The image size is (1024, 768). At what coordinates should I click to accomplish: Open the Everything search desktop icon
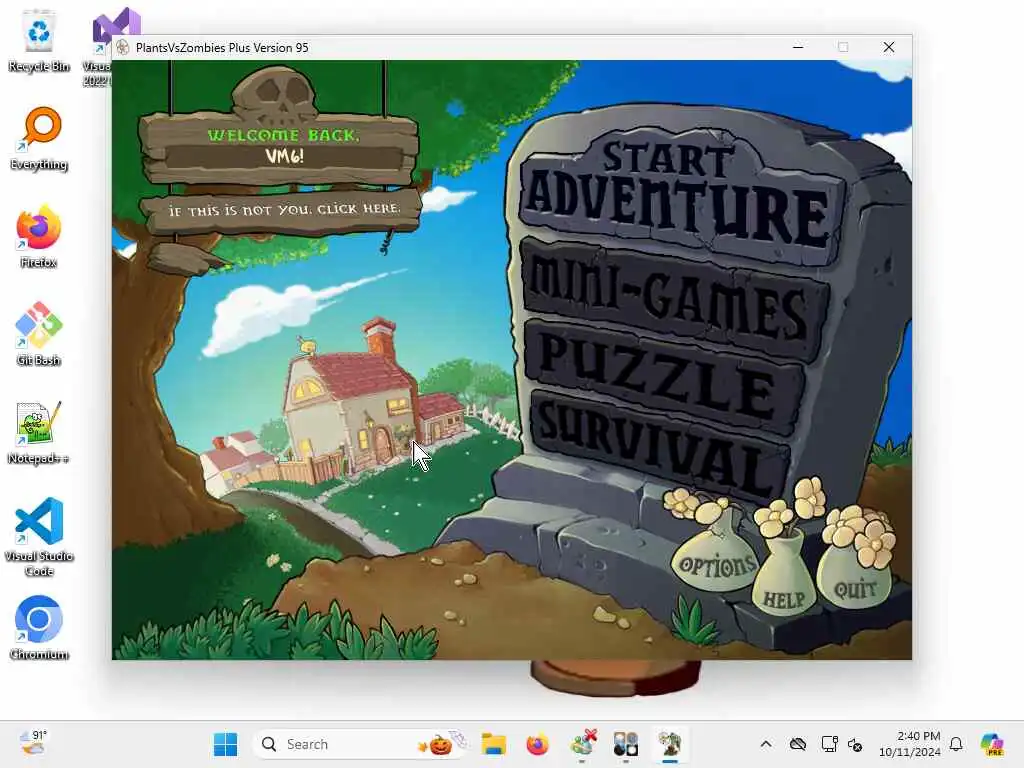pyautogui.click(x=39, y=138)
